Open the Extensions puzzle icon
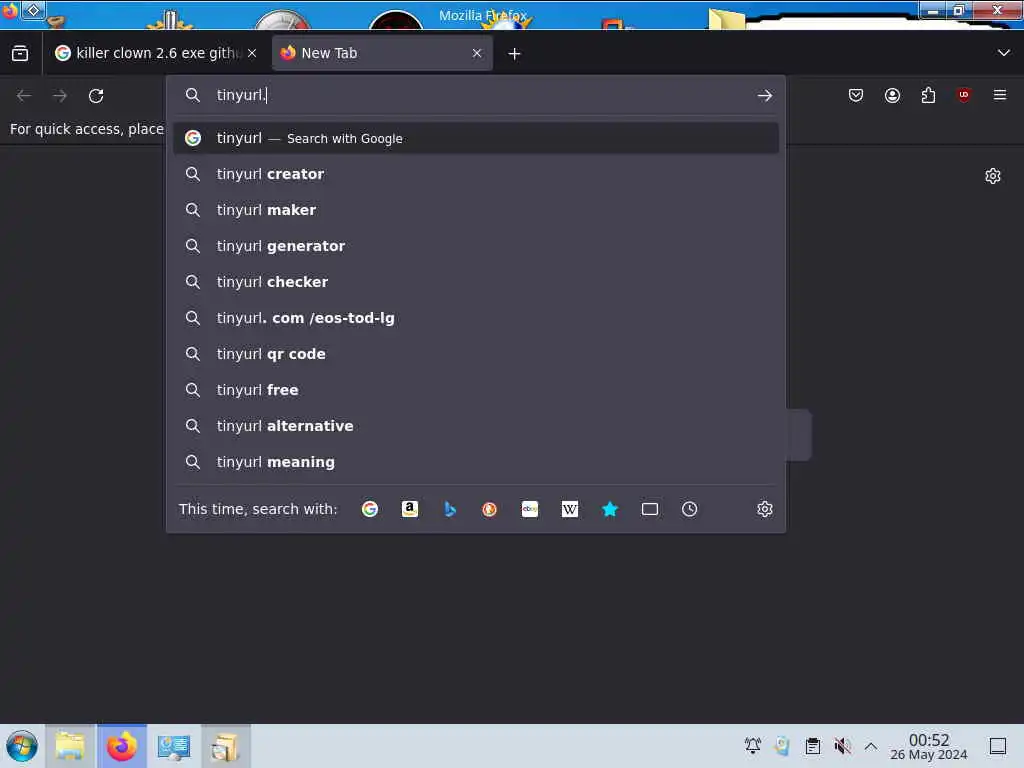Viewport: 1024px width, 768px height. [928, 96]
